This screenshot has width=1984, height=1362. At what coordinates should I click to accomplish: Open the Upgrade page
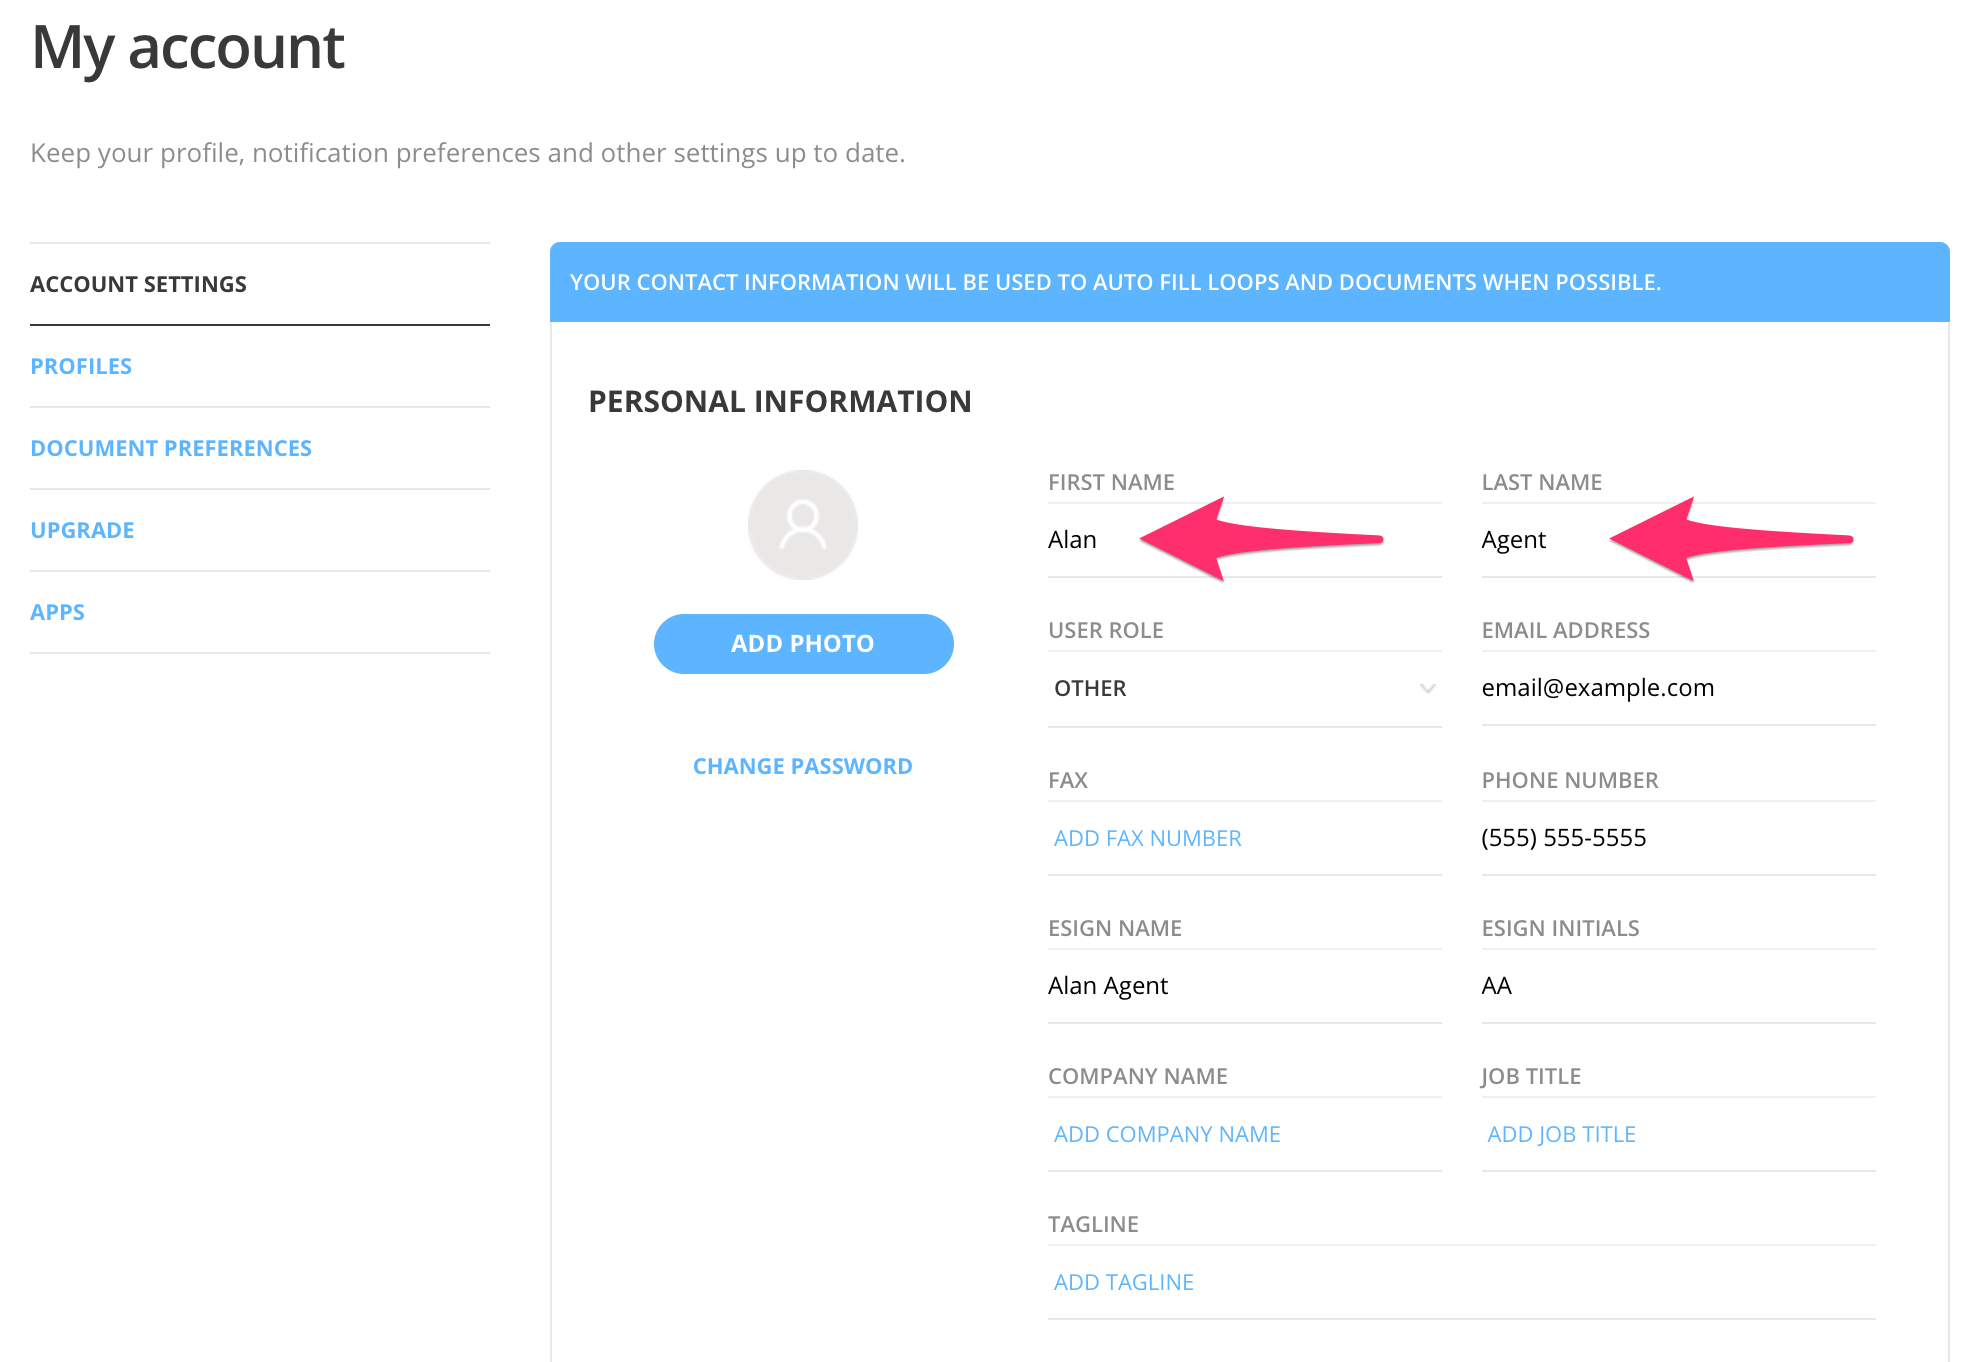pos(82,529)
